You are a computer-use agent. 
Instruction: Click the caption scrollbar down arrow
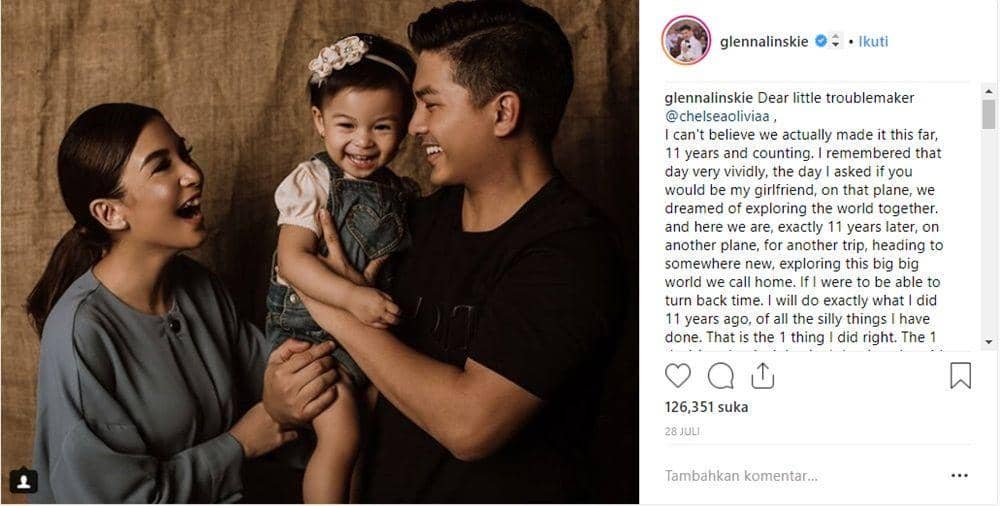989,343
